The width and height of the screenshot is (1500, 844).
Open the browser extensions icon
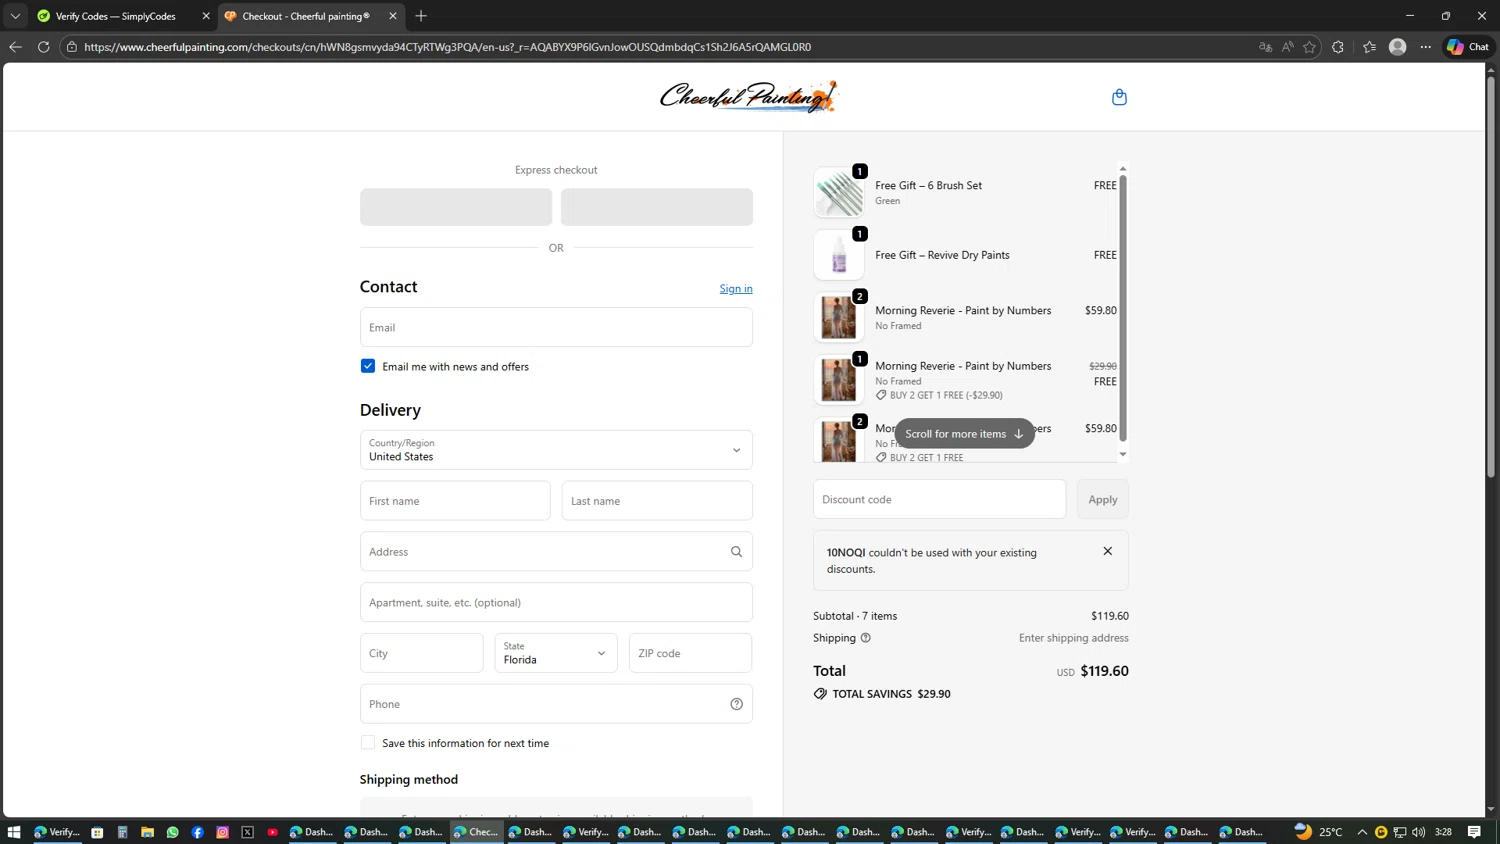(x=1338, y=47)
